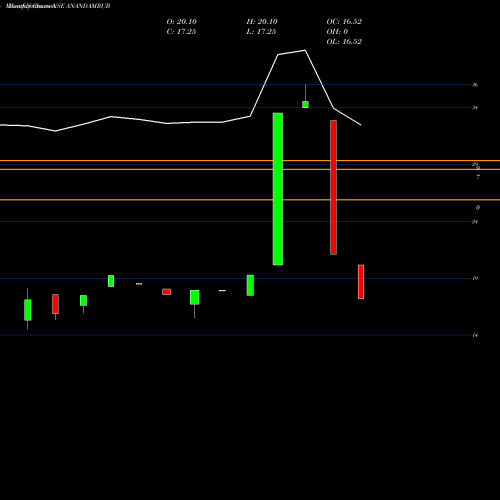Click the open value 'O: 20.10'
The image size is (500, 500).
pyautogui.click(x=182, y=22)
